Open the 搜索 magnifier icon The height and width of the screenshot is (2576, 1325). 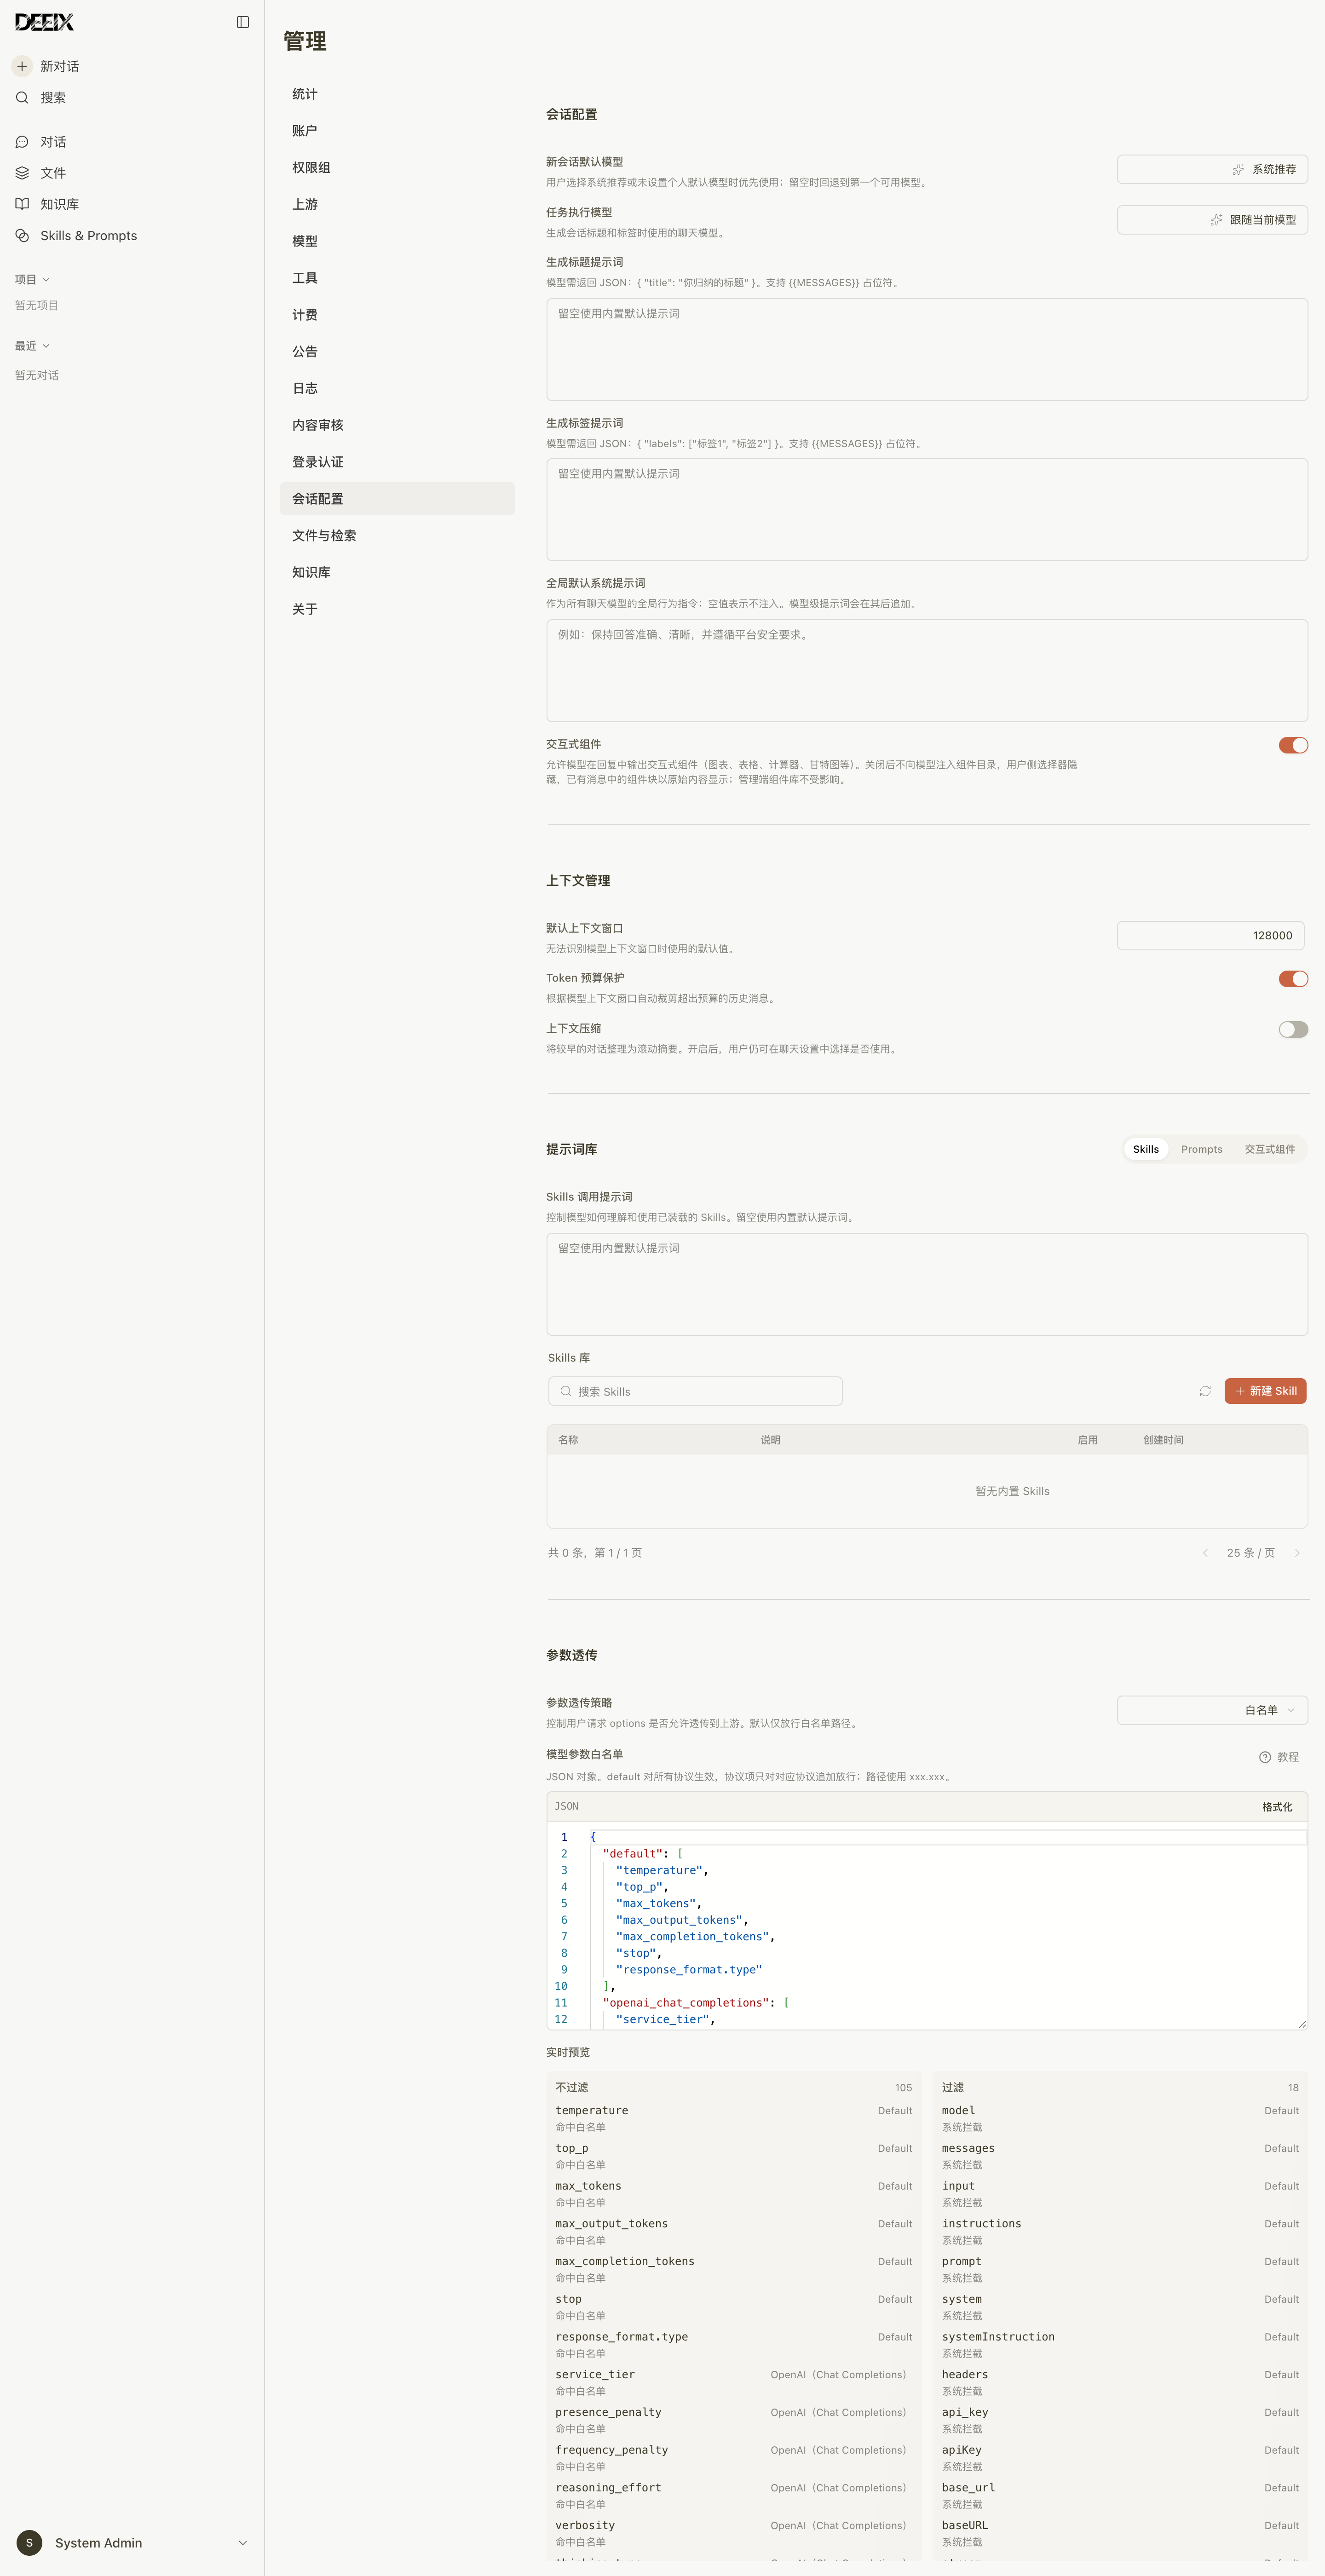pyautogui.click(x=22, y=97)
